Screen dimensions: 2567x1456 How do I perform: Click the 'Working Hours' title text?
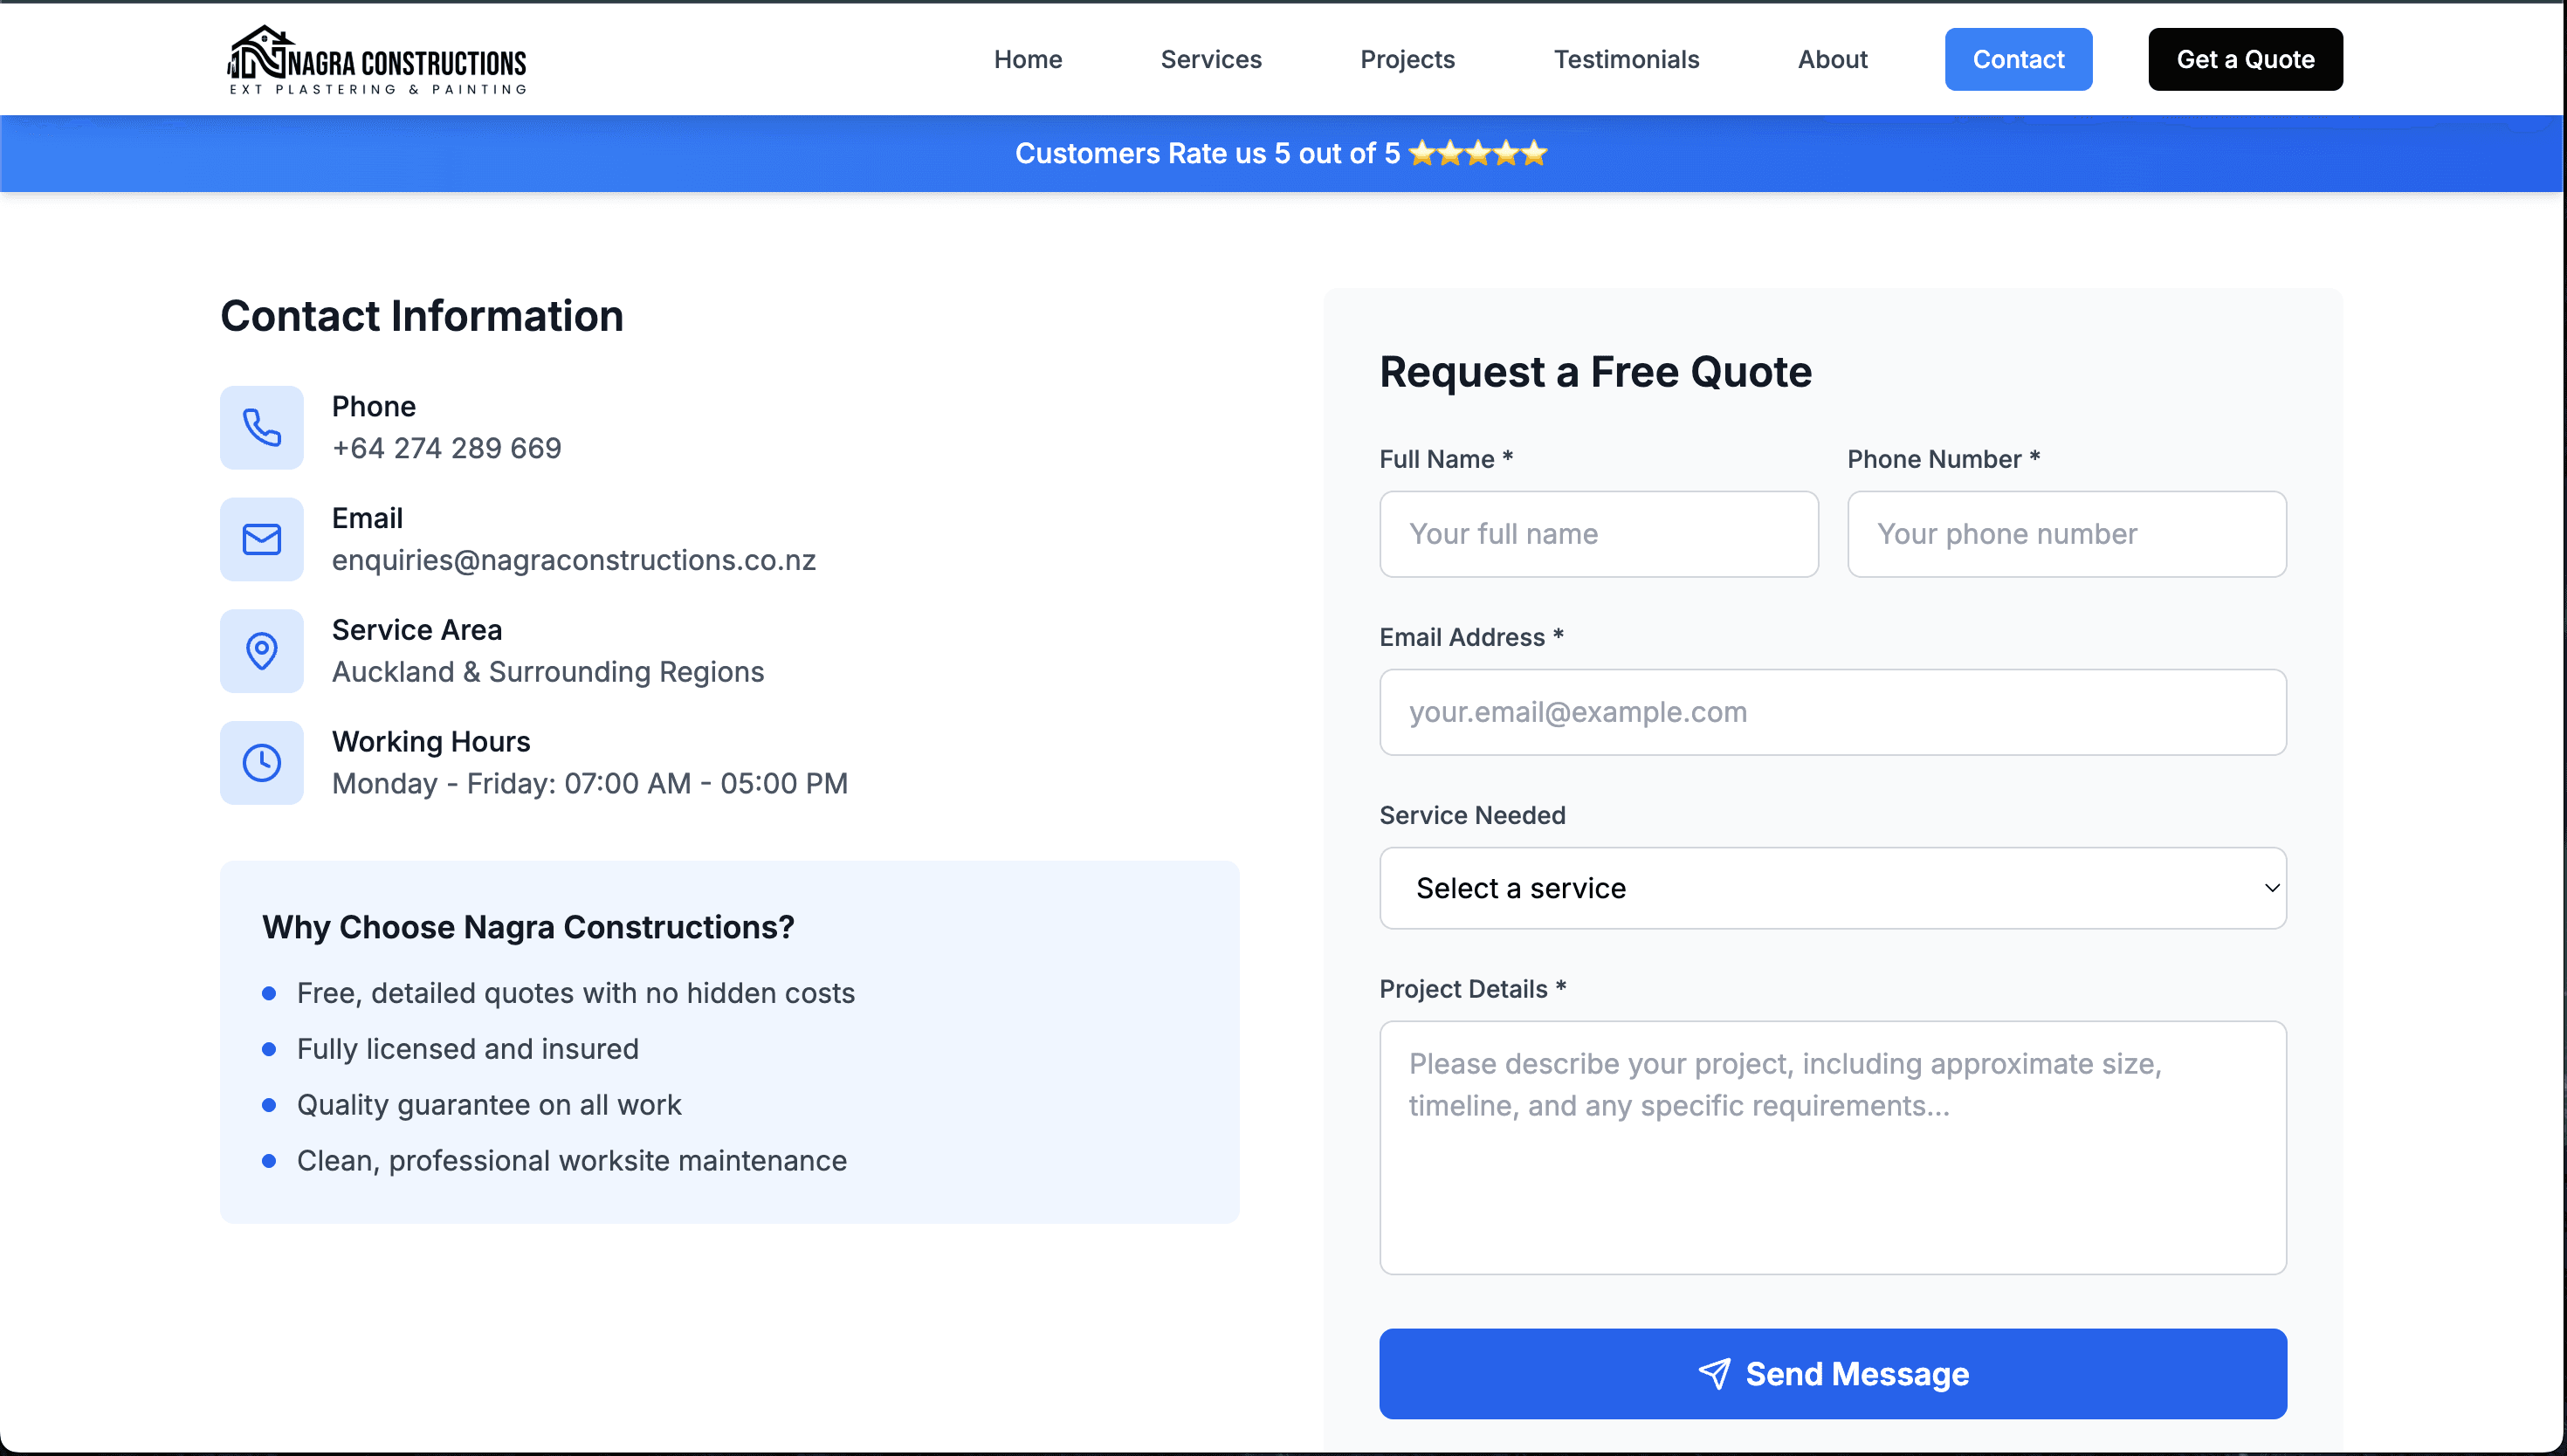click(x=431, y=741)
